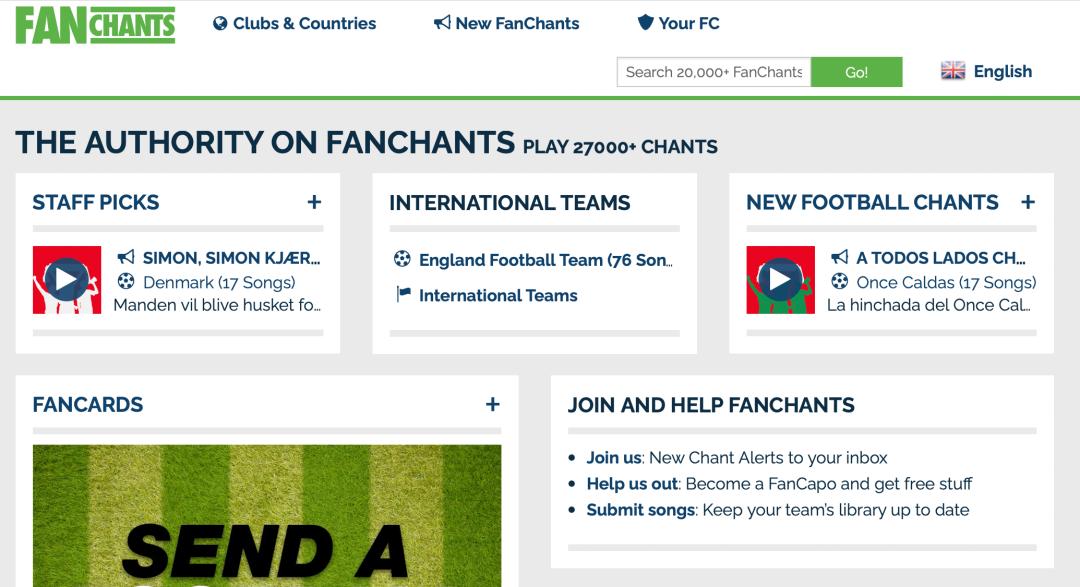Focus the Search 20,000+ FanChants field
The image size is (1080, 587).
coord(714,72)
